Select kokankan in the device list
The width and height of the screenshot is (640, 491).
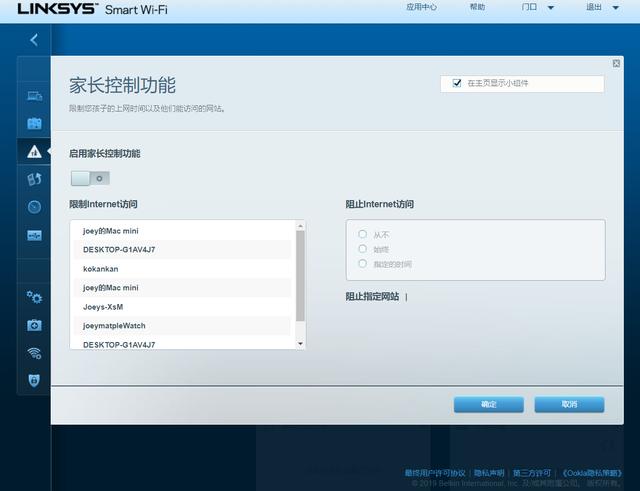[x=101, y=268]
